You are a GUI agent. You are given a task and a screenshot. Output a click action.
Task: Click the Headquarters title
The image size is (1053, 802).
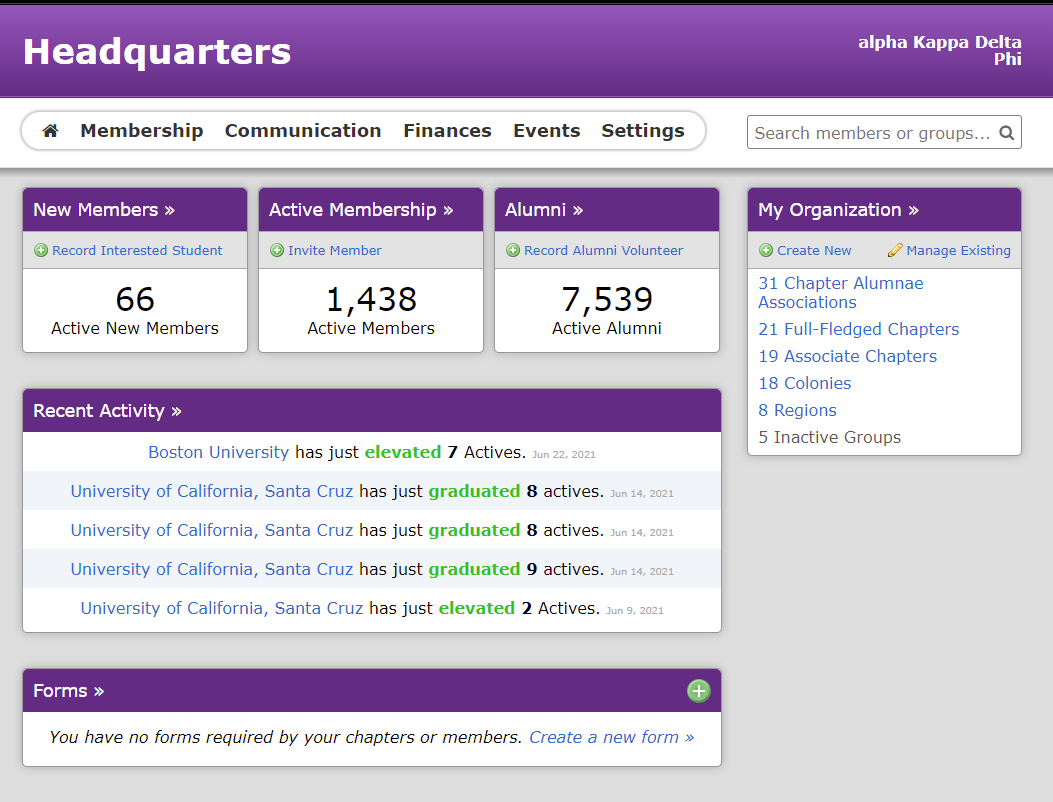tap(157, 52)
